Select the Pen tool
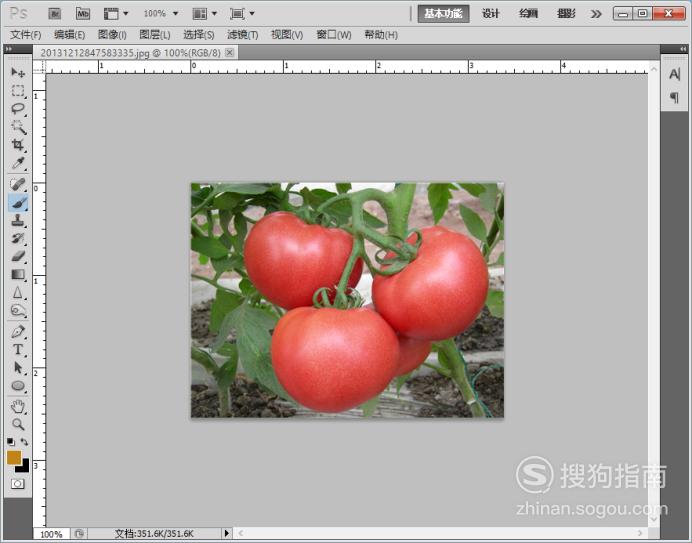Image resolution: width=692 pixels, height=543 pixels. click(18, 332)
